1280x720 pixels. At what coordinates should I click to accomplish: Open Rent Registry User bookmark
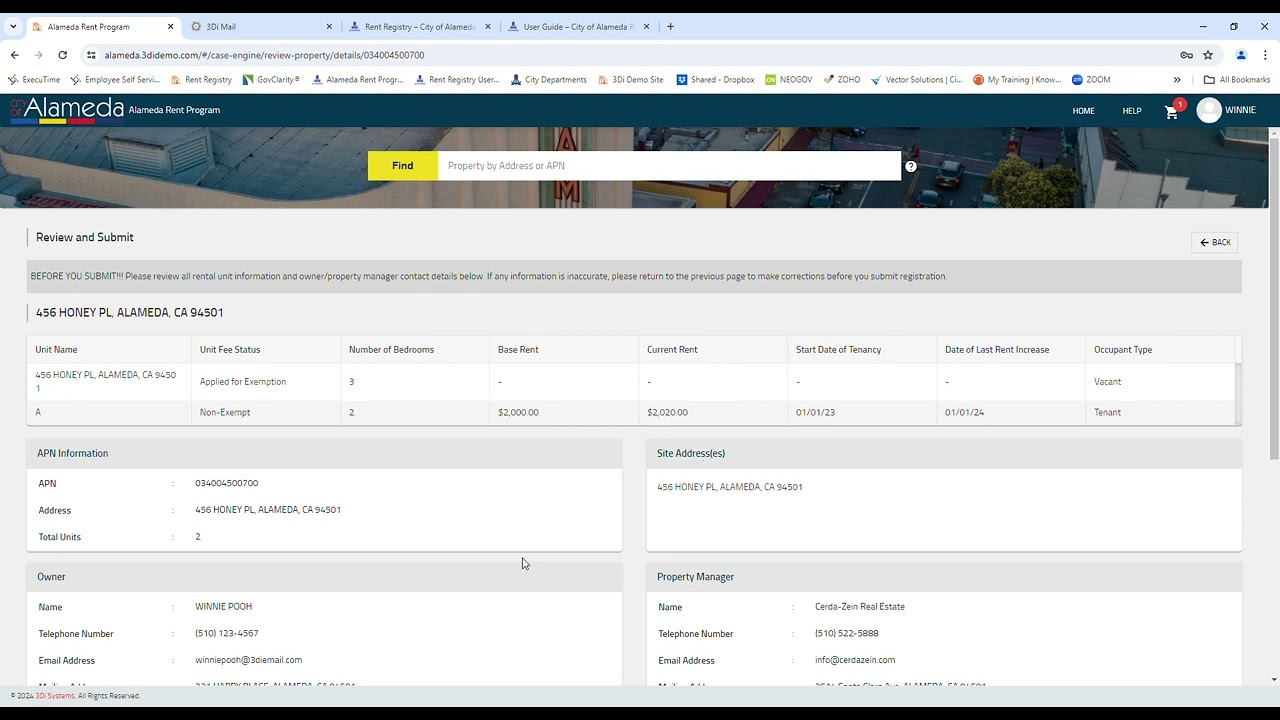[x=457, y=80]
